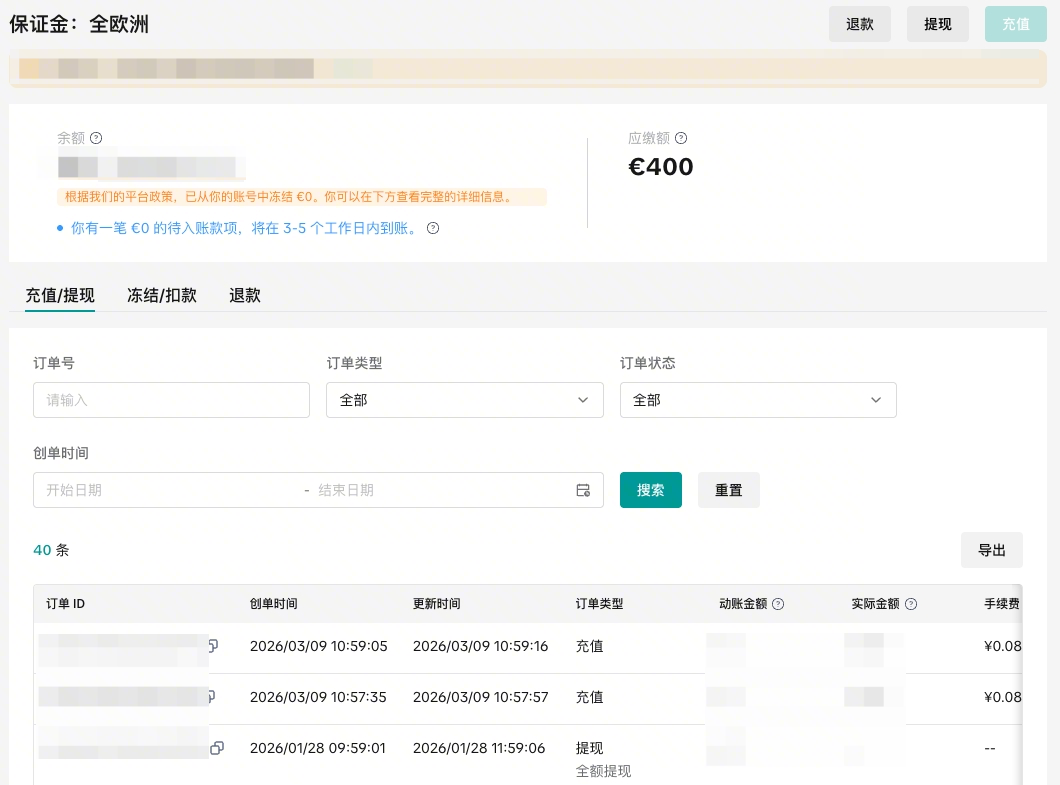Switch to the 冻结/扣款 tab

pyautogui.click(x=162, y=295)
